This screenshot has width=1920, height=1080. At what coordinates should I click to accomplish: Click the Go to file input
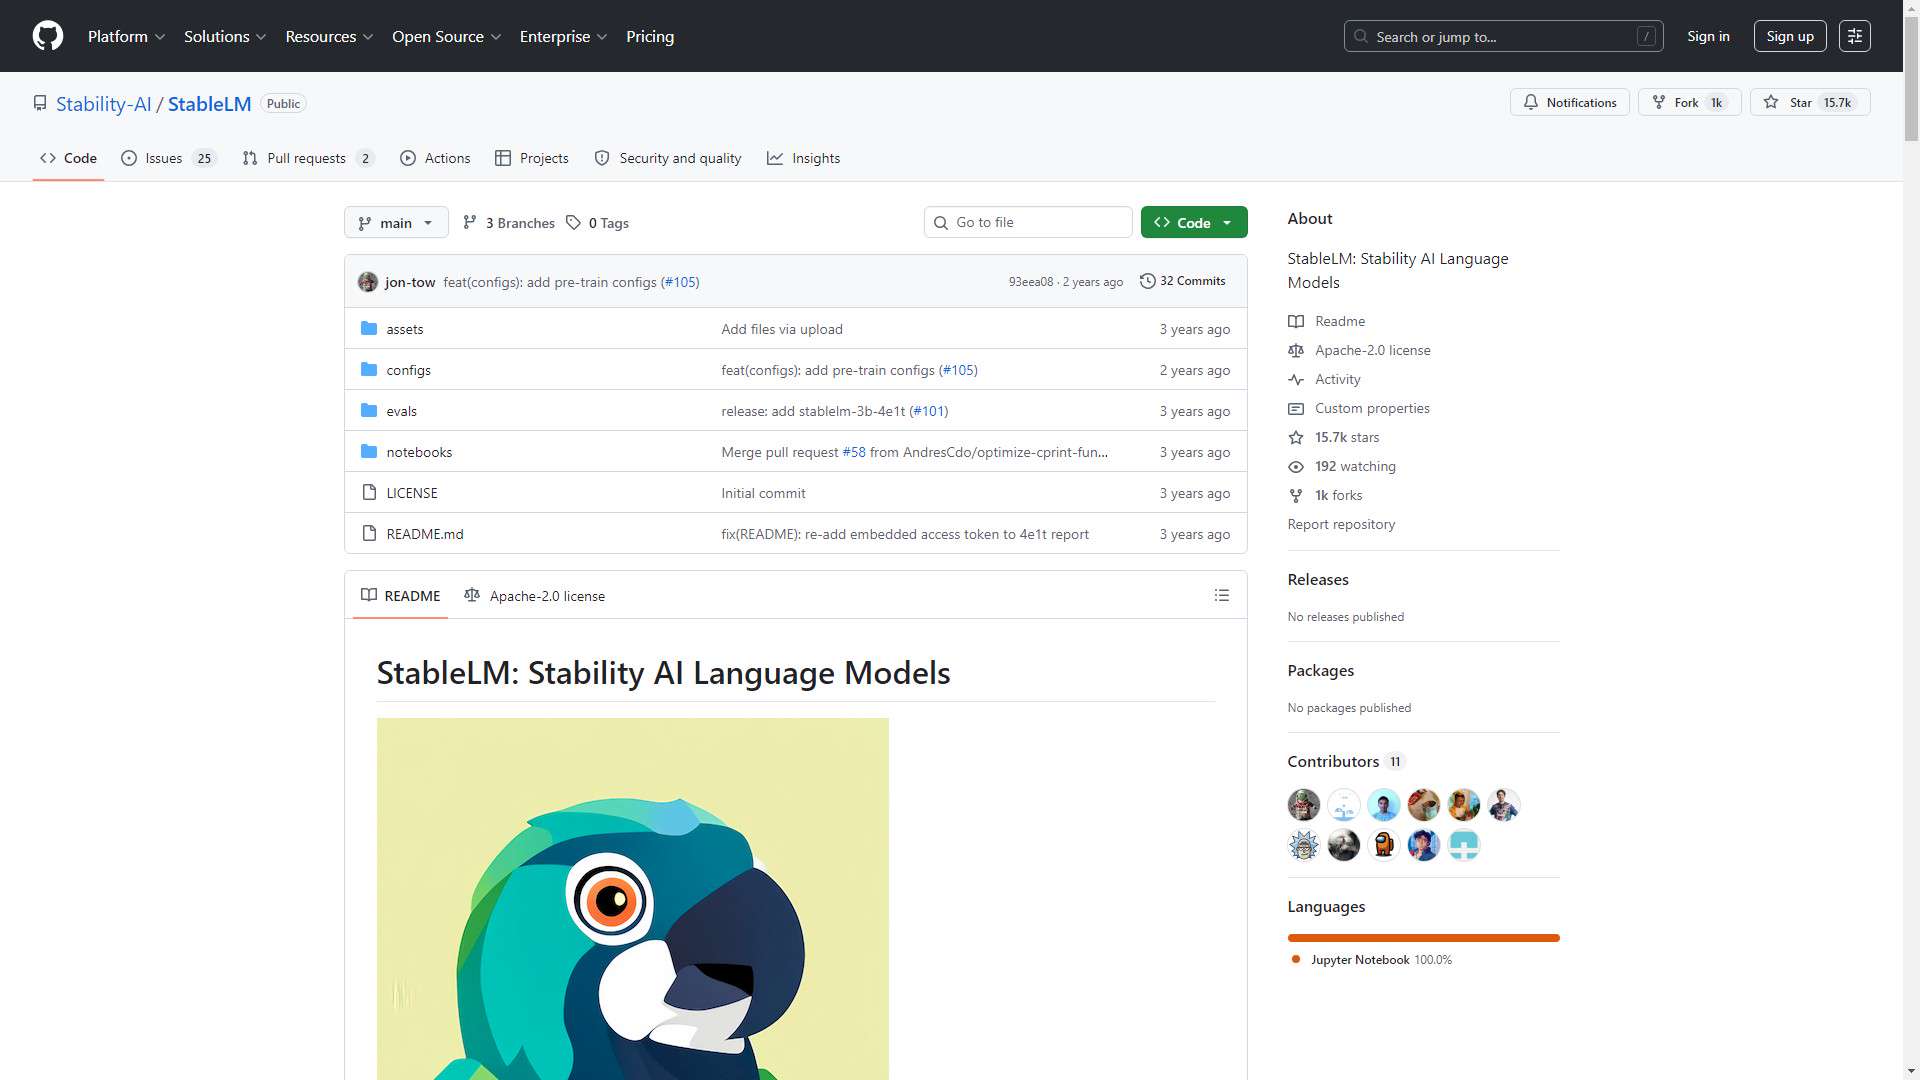pyautogui.click(x=1028, y=222)
